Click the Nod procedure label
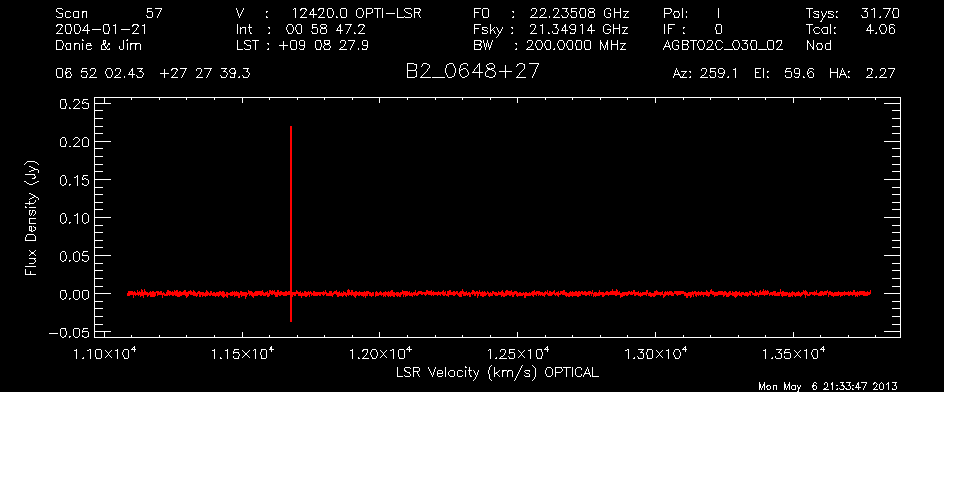 (819, 45)
